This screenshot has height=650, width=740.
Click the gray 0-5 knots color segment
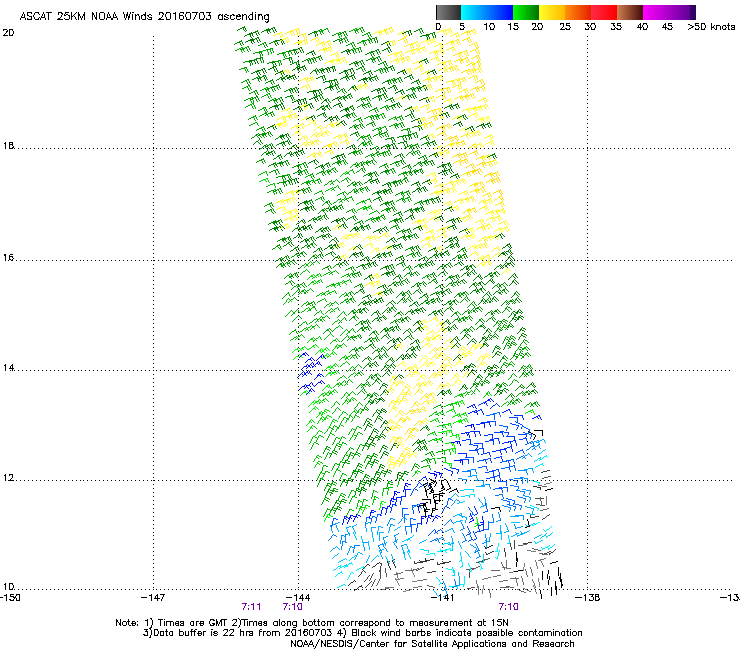[x=448, y=12]
